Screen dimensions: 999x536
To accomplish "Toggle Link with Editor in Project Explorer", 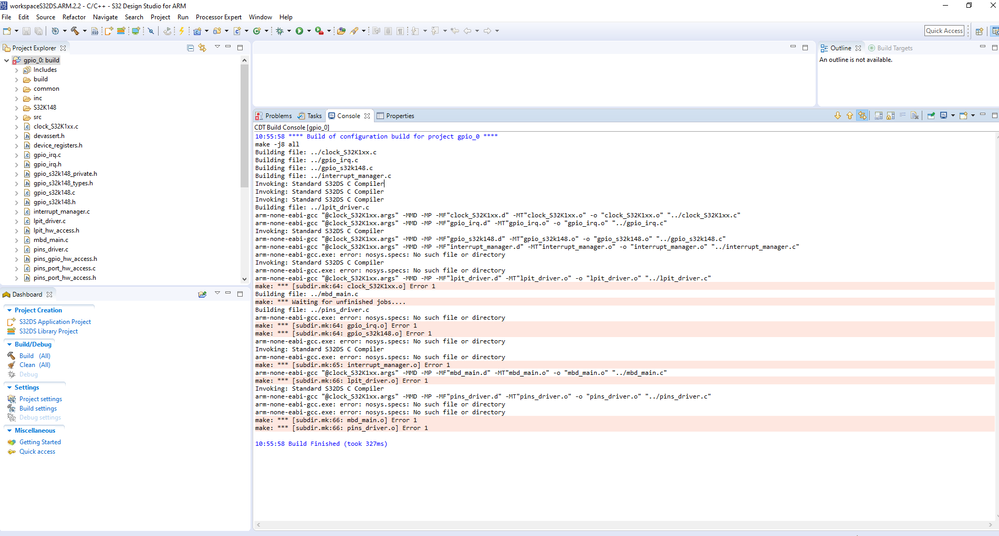I will point(203,48).
